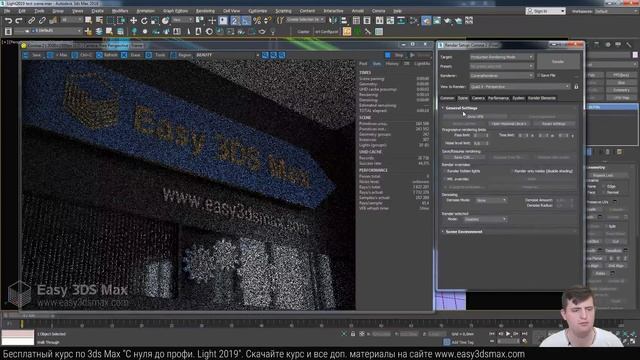Toggle the Percent Snap icon

pyautogui.click(x=257, y=20)
